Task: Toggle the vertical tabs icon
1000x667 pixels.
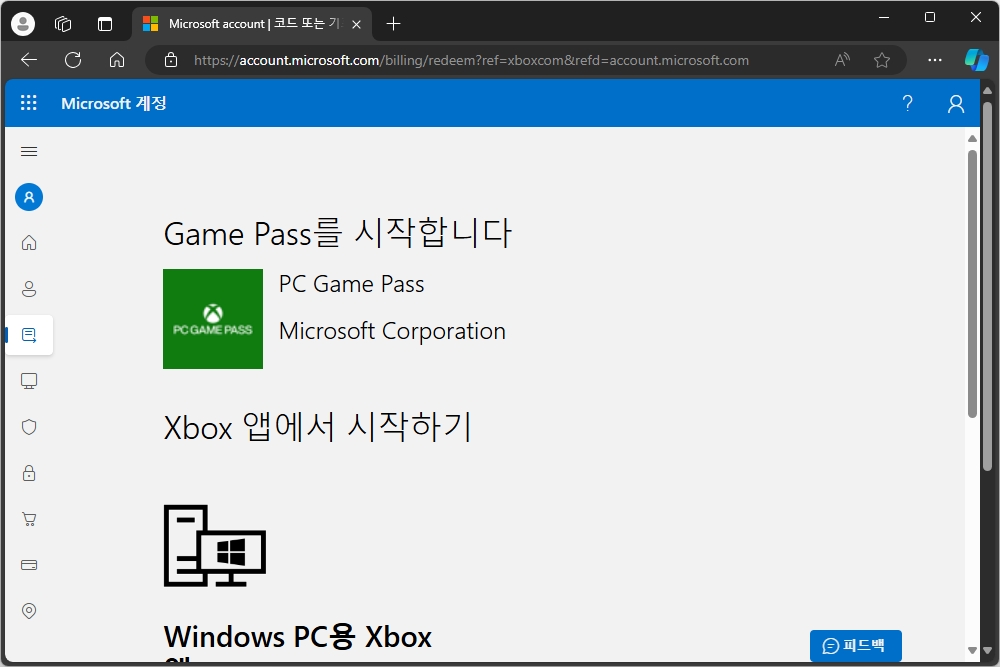Action: point(105,24)
